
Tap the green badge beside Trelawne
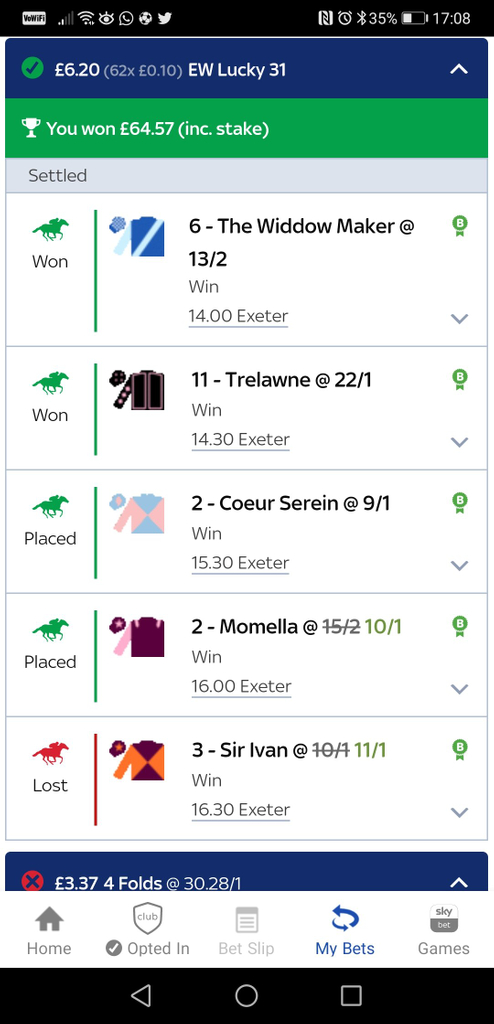point(460,379)
